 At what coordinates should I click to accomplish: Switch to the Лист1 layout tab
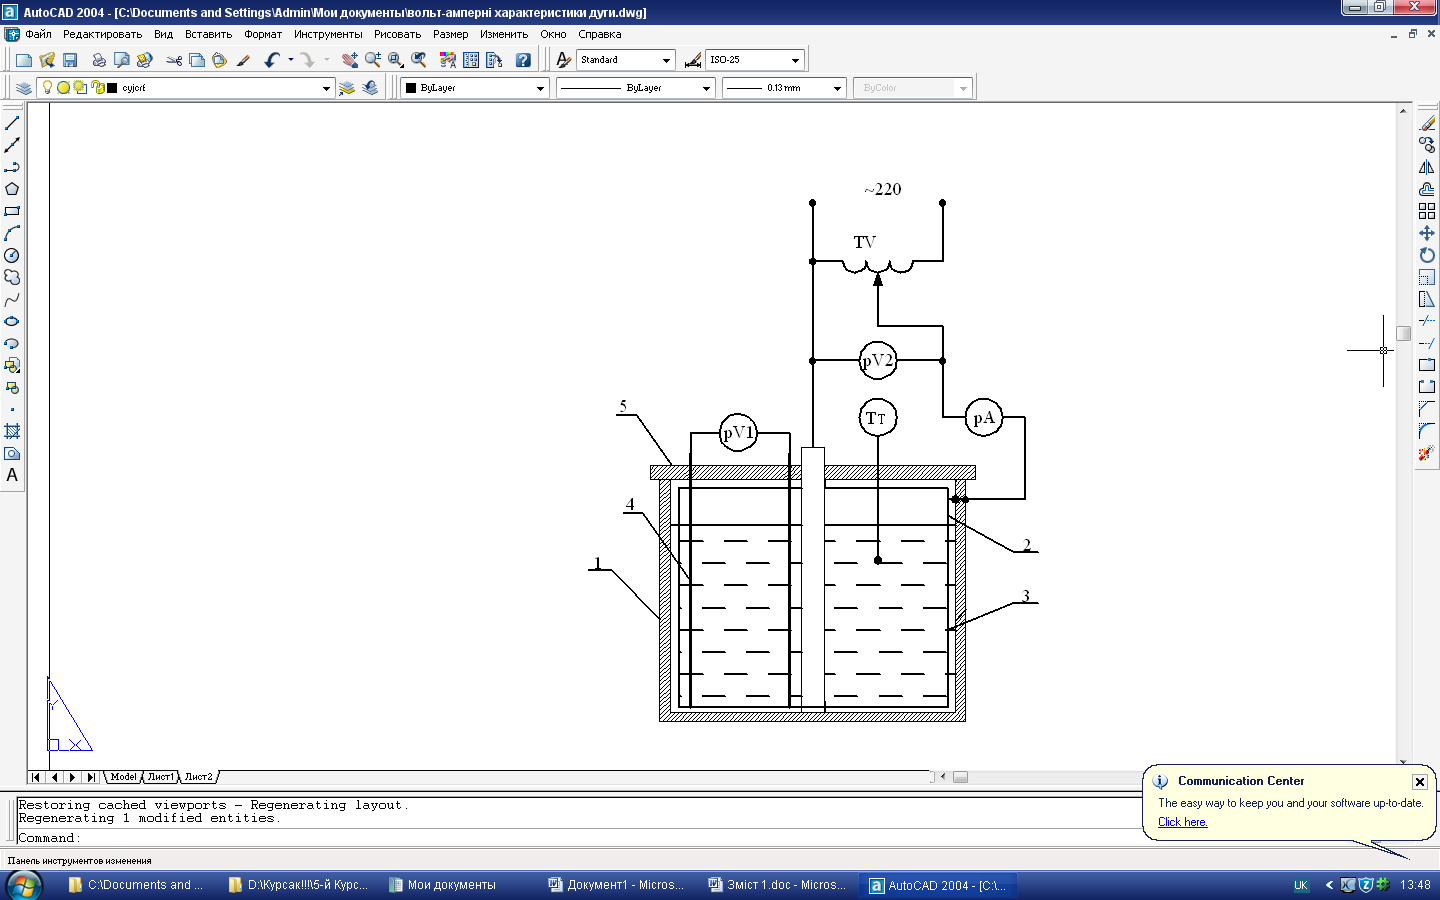coord(161,777)
